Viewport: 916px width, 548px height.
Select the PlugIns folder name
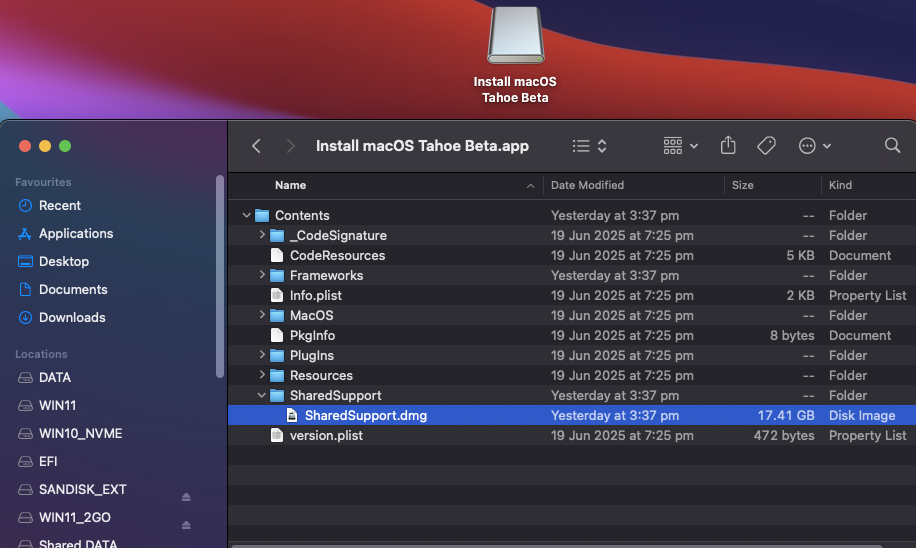312,355
